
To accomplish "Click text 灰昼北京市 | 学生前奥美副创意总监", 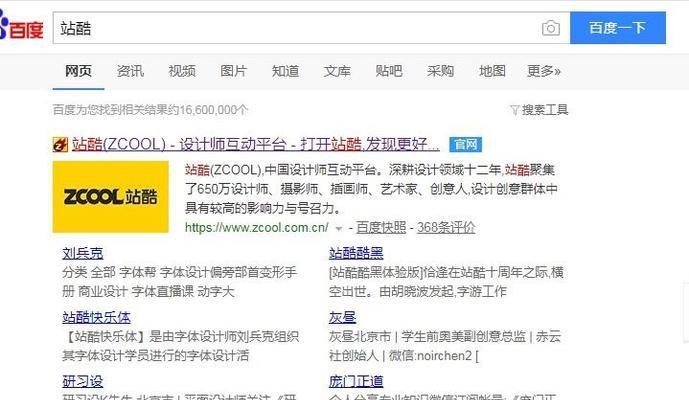I will click(427, 337).
